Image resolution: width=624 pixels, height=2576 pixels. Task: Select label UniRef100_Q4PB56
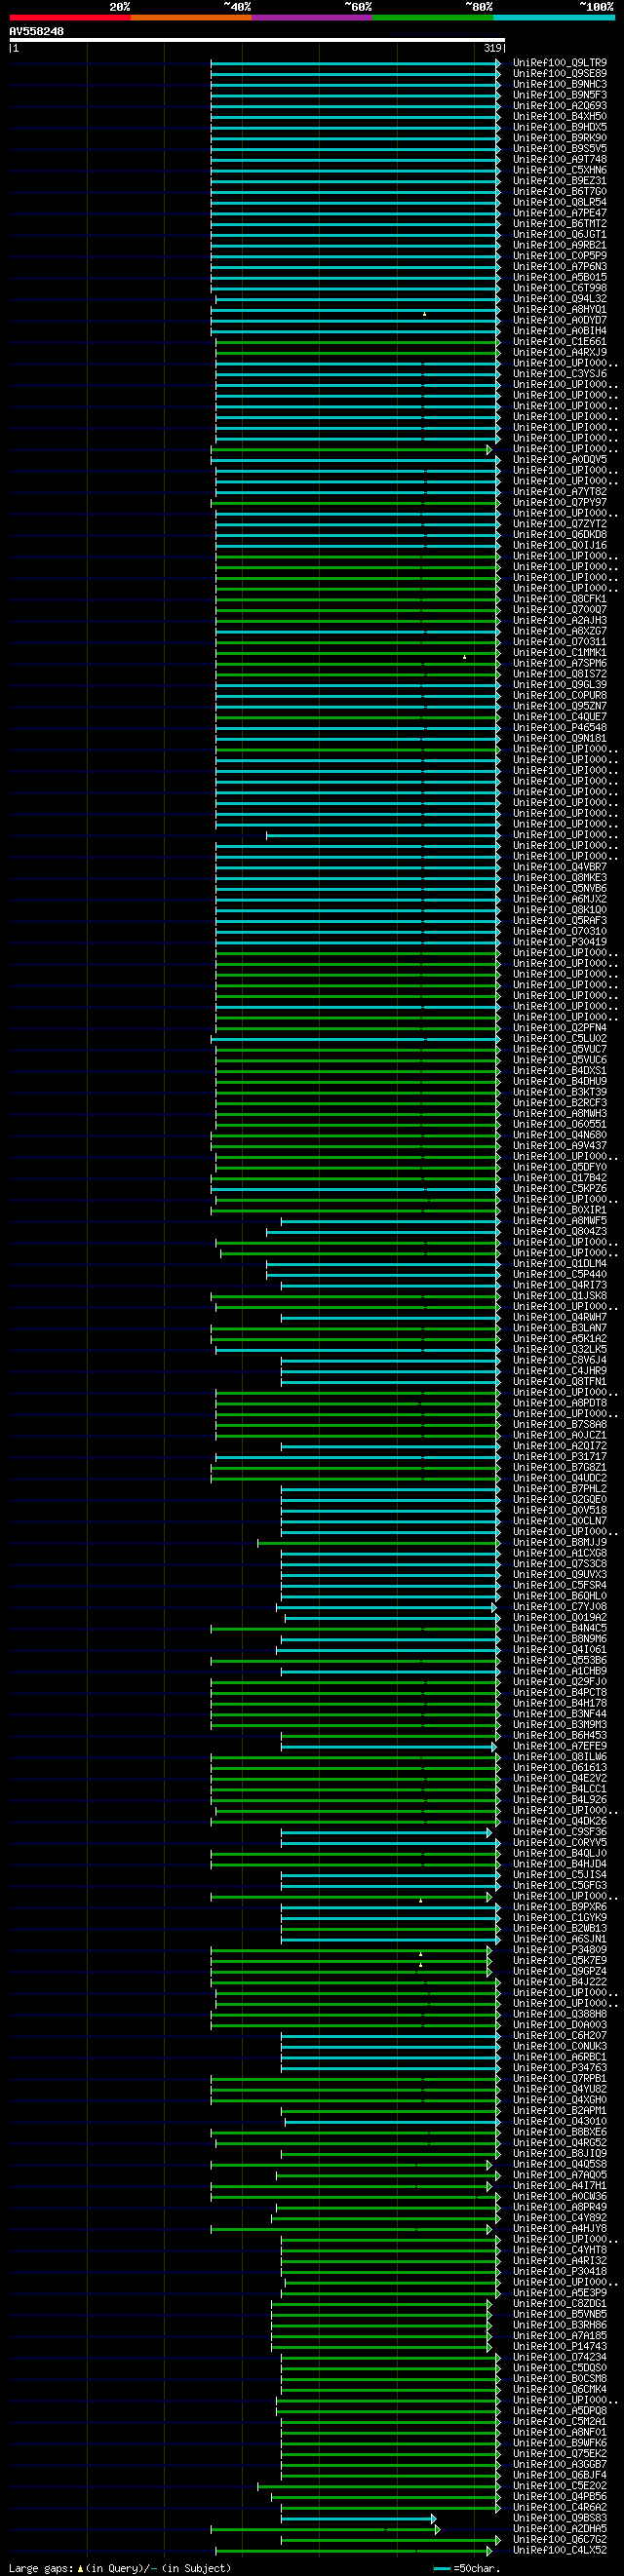coord(559,2497)
